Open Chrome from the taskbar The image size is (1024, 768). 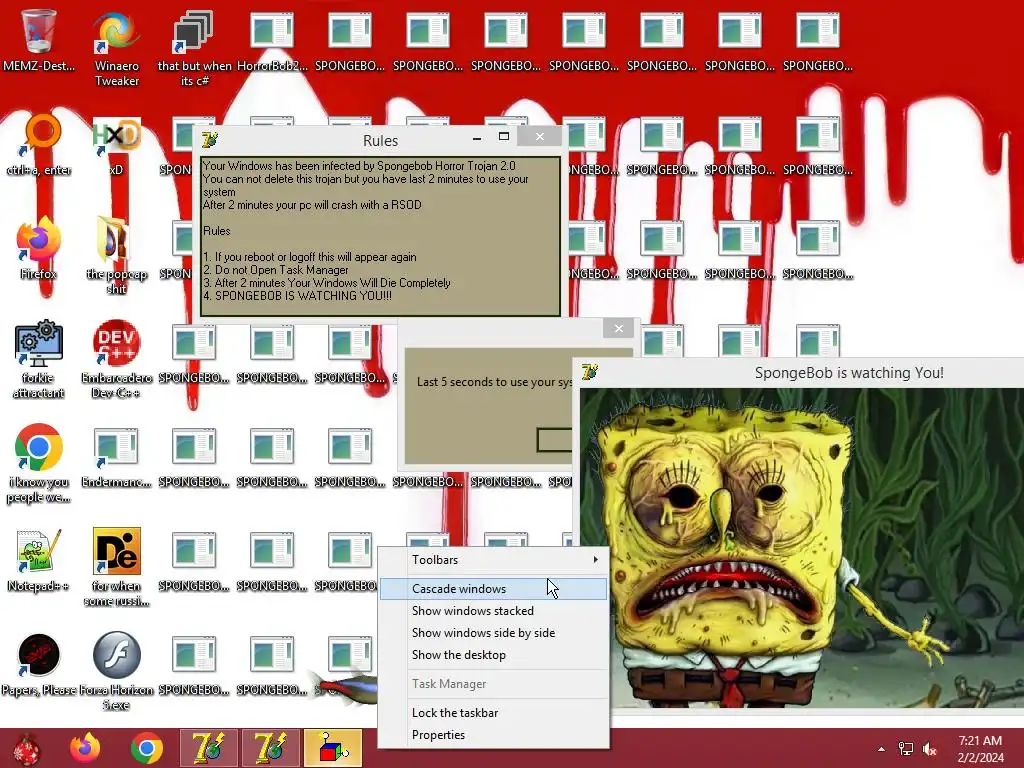pos(146,748)
